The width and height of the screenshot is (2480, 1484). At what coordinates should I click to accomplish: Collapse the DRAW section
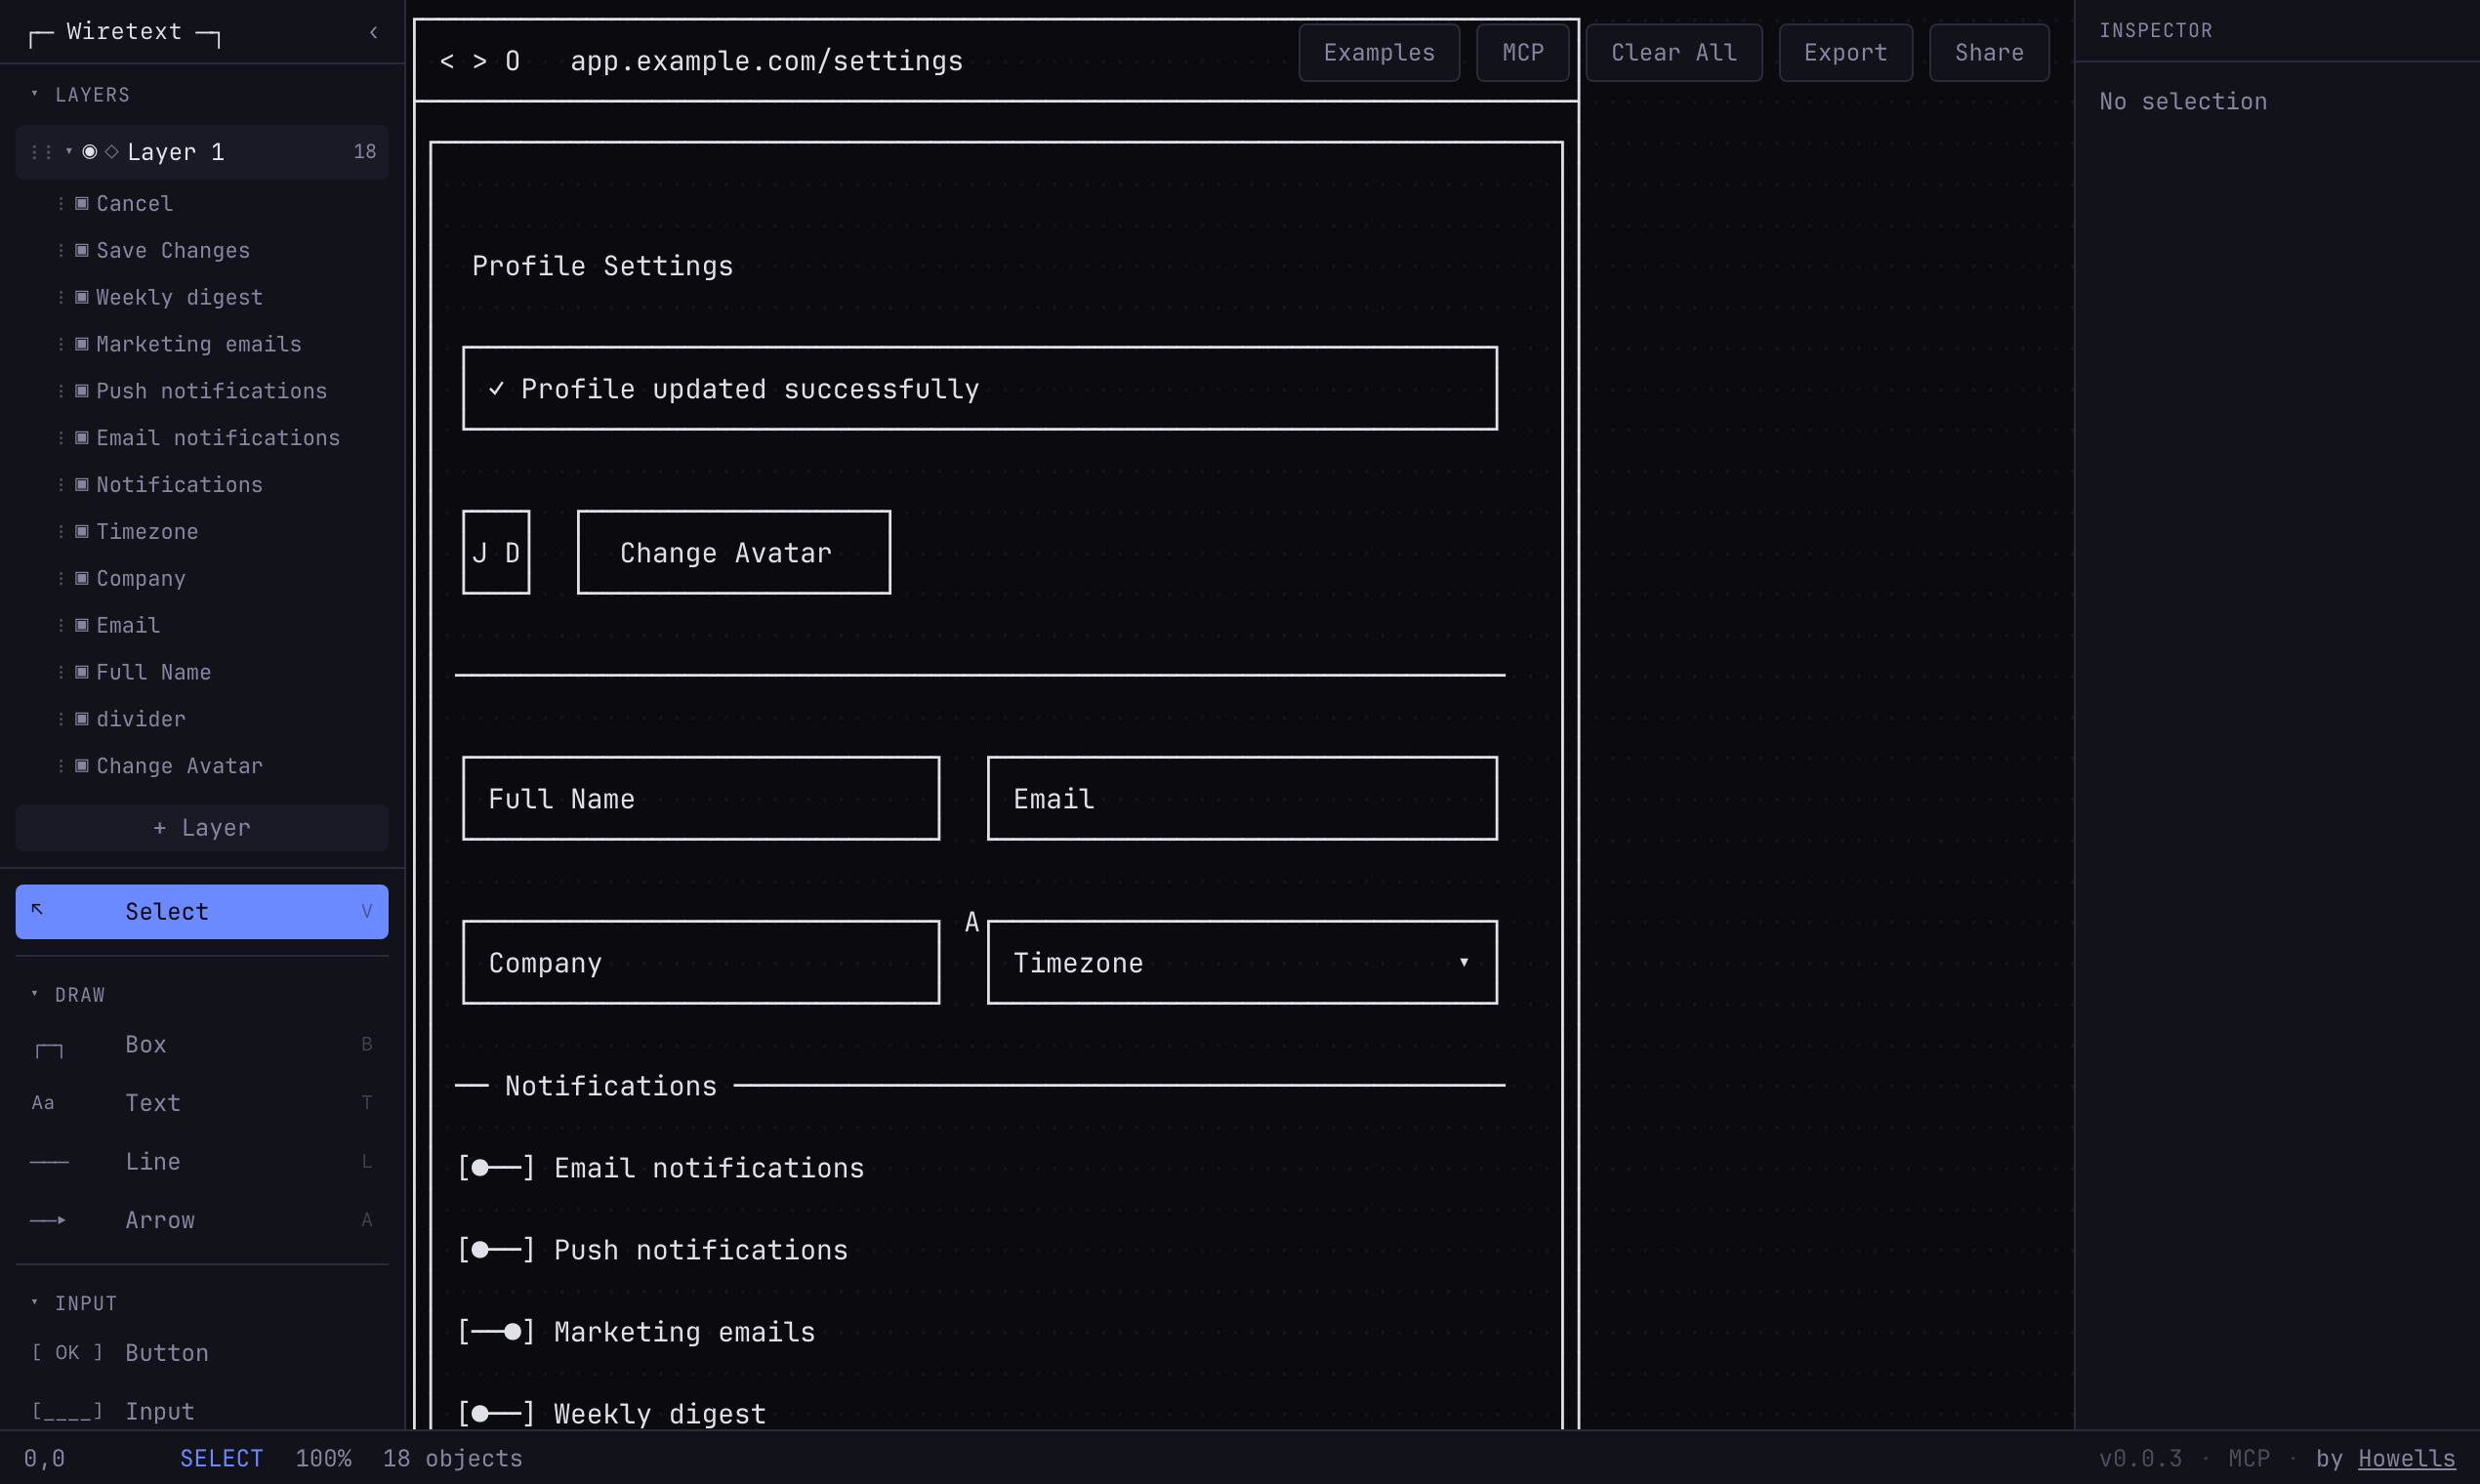click(36, 994)
